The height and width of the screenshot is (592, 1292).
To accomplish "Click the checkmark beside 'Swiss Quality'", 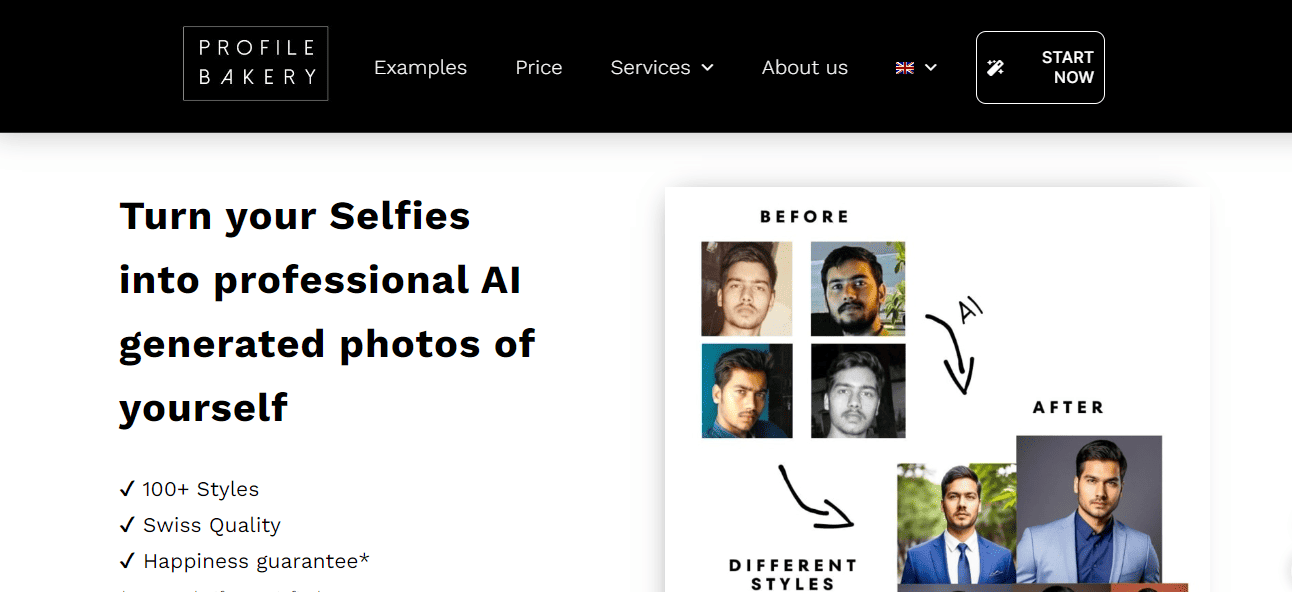I will click(127, 524).
